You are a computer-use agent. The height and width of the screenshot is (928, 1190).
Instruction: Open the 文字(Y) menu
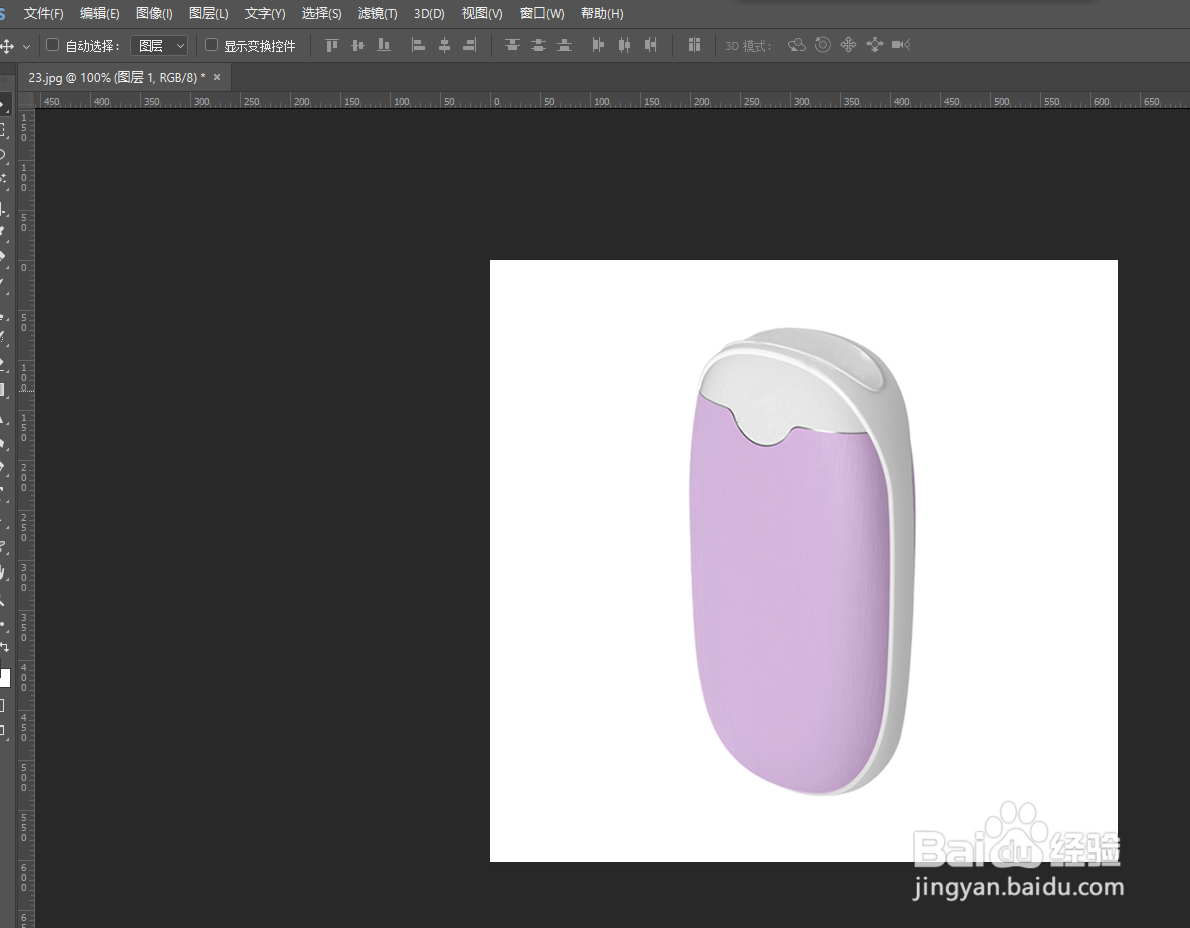point(265,14)
